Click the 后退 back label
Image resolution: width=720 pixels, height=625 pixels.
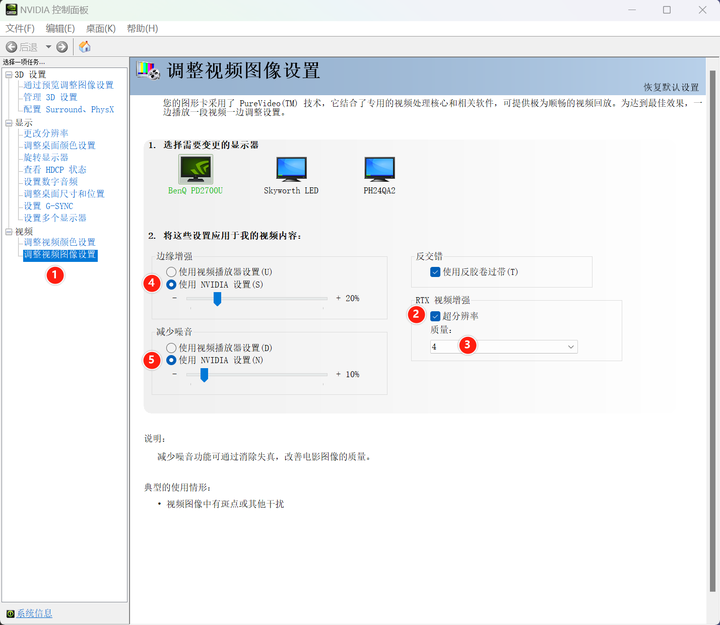(28, 47)
